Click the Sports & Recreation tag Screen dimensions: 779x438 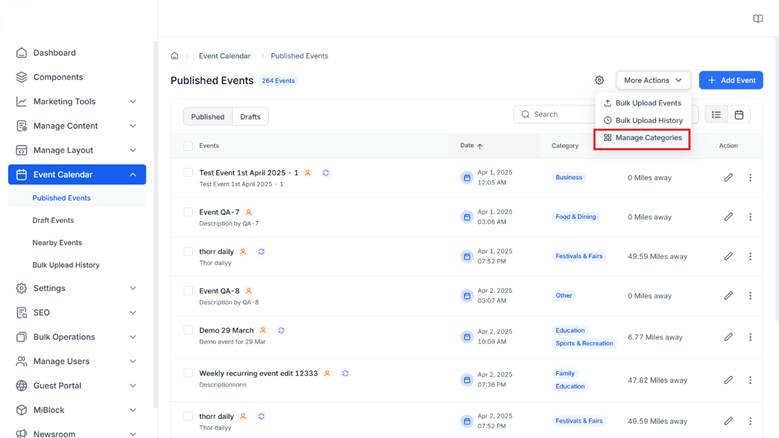pos(584,343)
